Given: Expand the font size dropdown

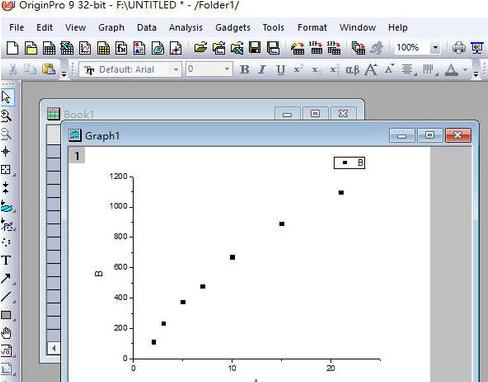Looking at the screenshot, I should 227,69.
